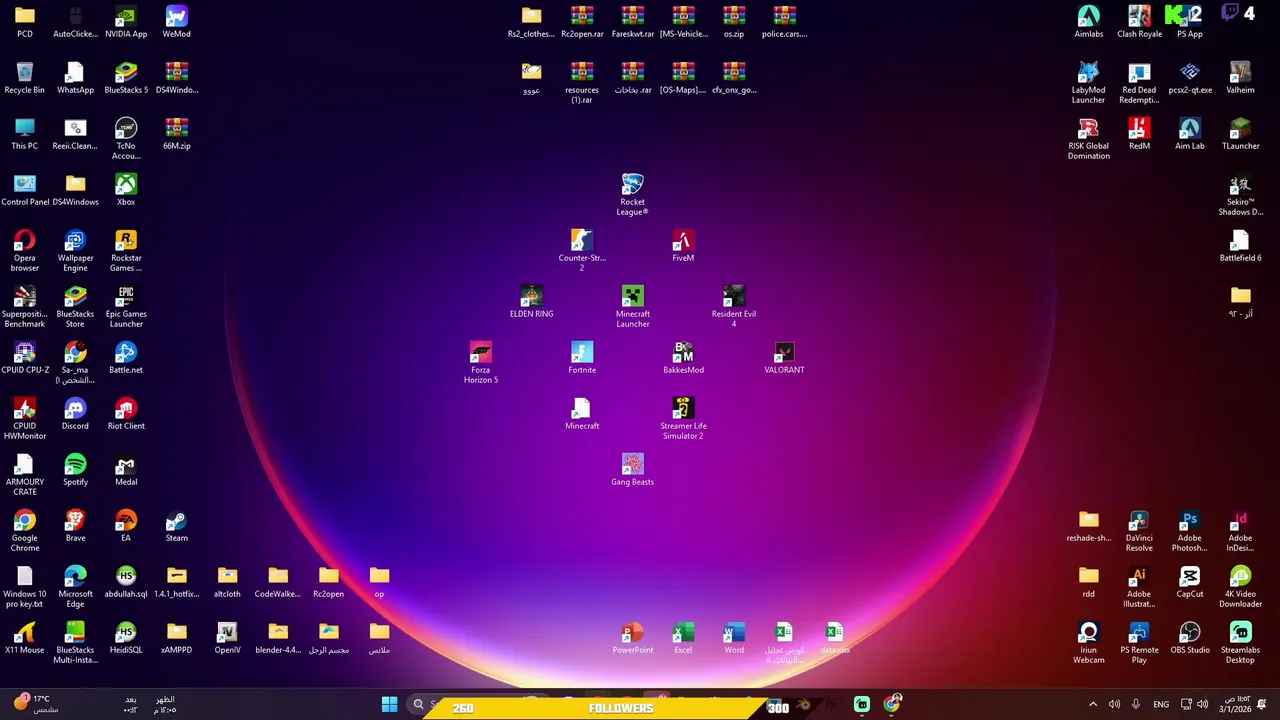Screen dimensions: 1280x720
Task: Open the Spotify shortcut
Action: (x=75, y=470)
